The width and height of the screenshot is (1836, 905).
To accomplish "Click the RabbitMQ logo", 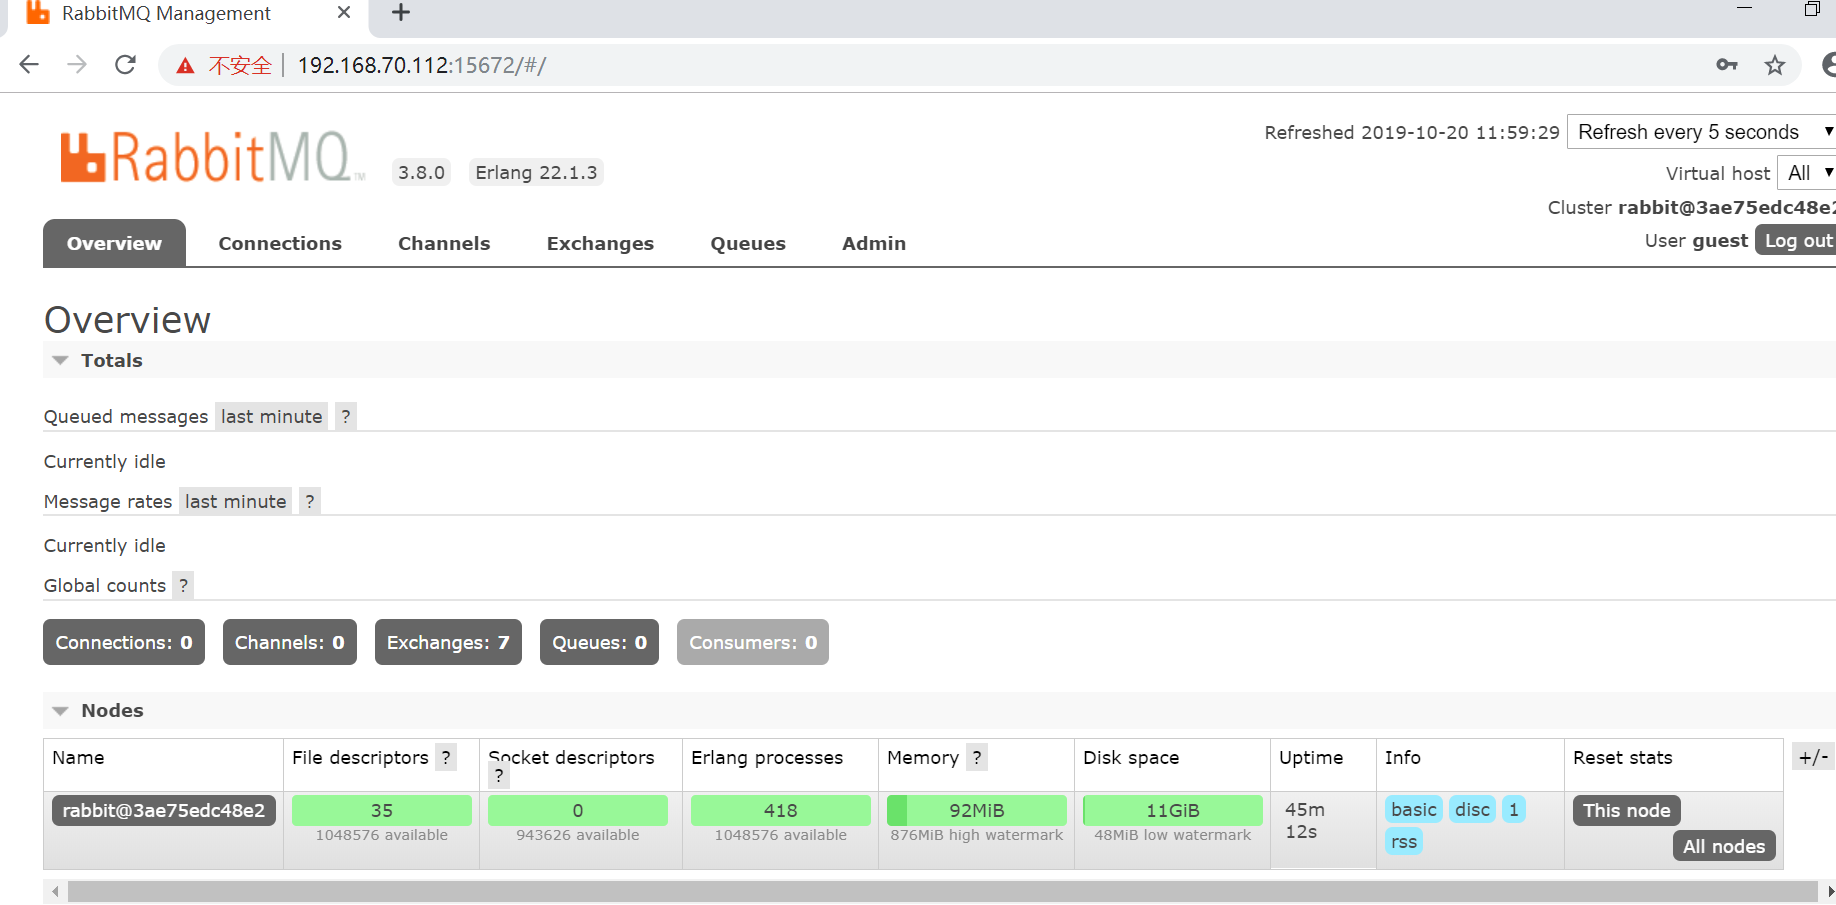I will [x=207, y=155].
